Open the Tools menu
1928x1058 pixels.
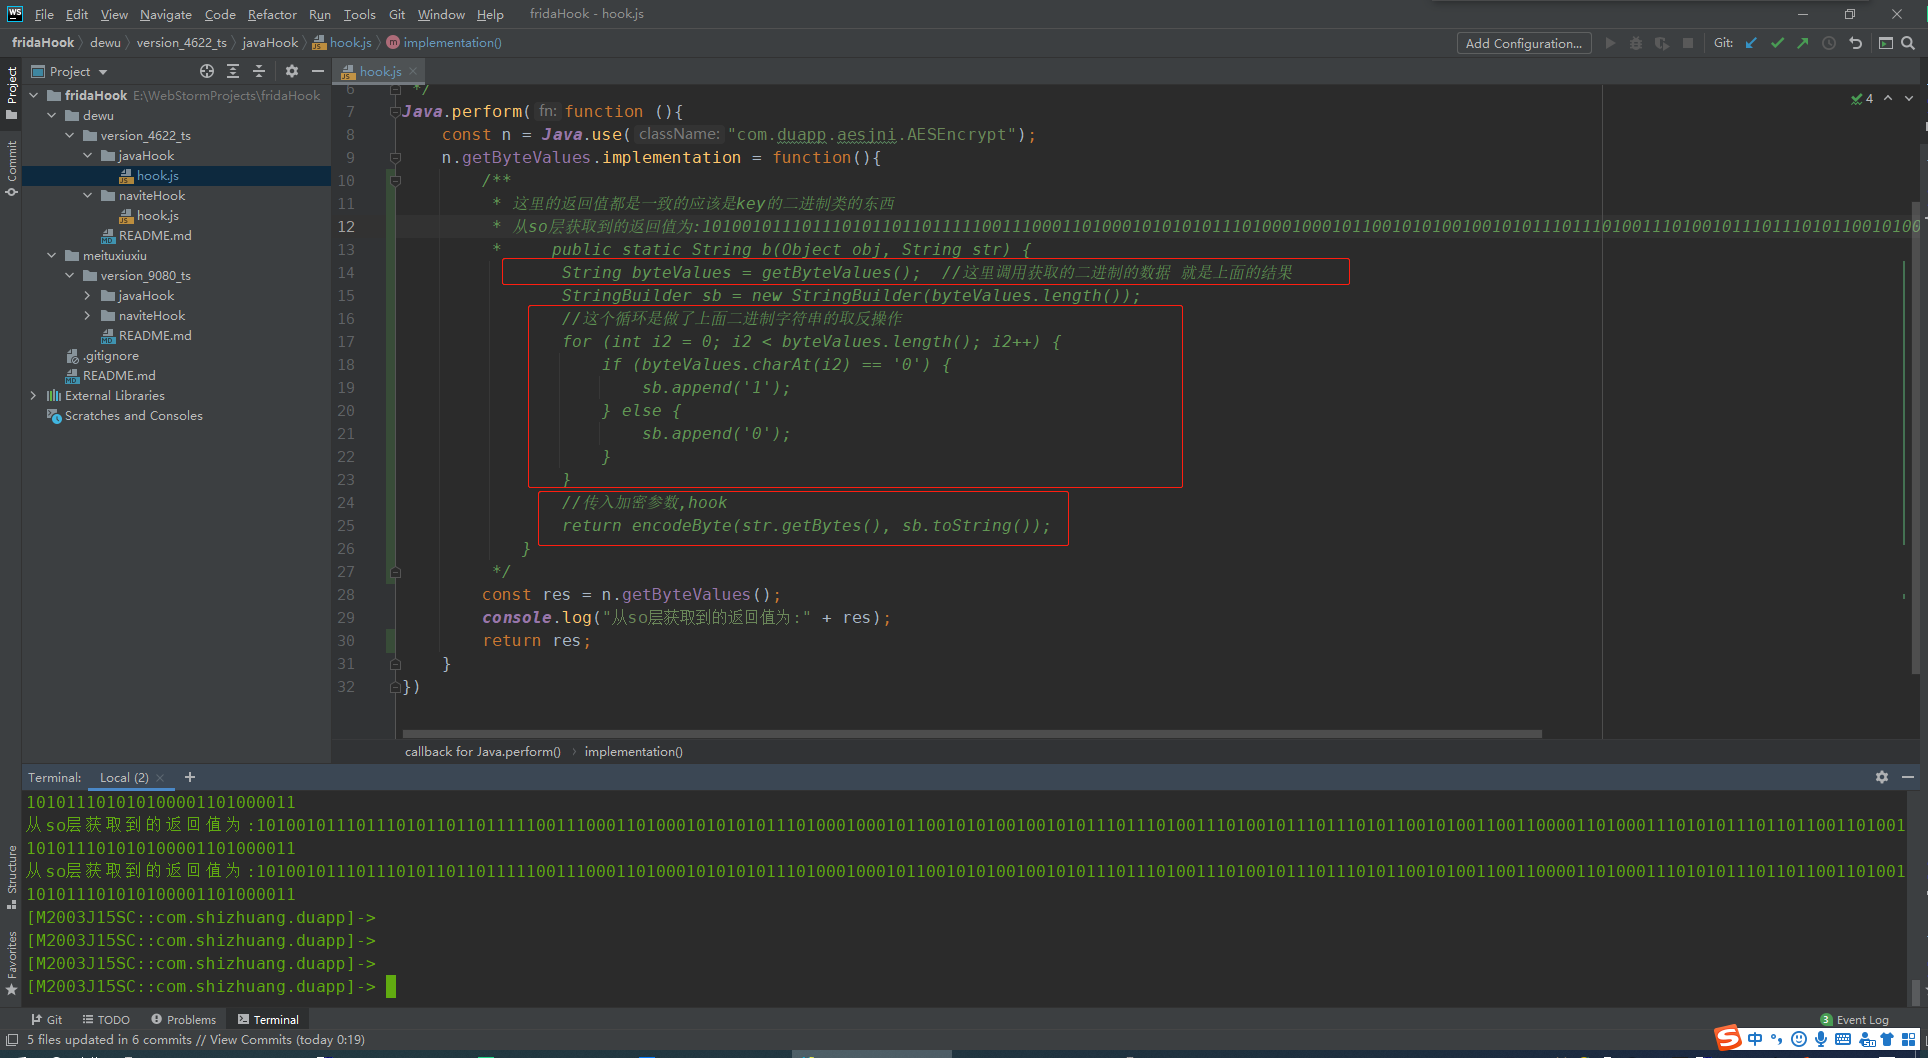(359, 14)
